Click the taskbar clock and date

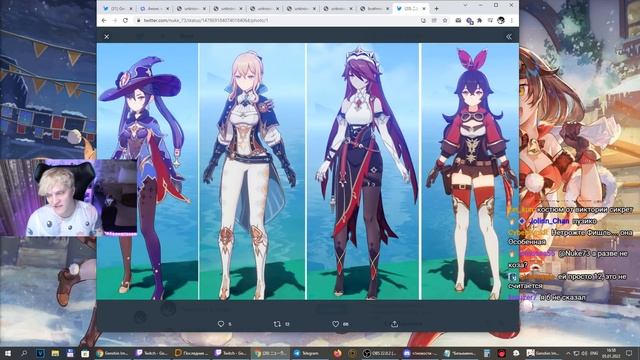click(x=611, y=353)
